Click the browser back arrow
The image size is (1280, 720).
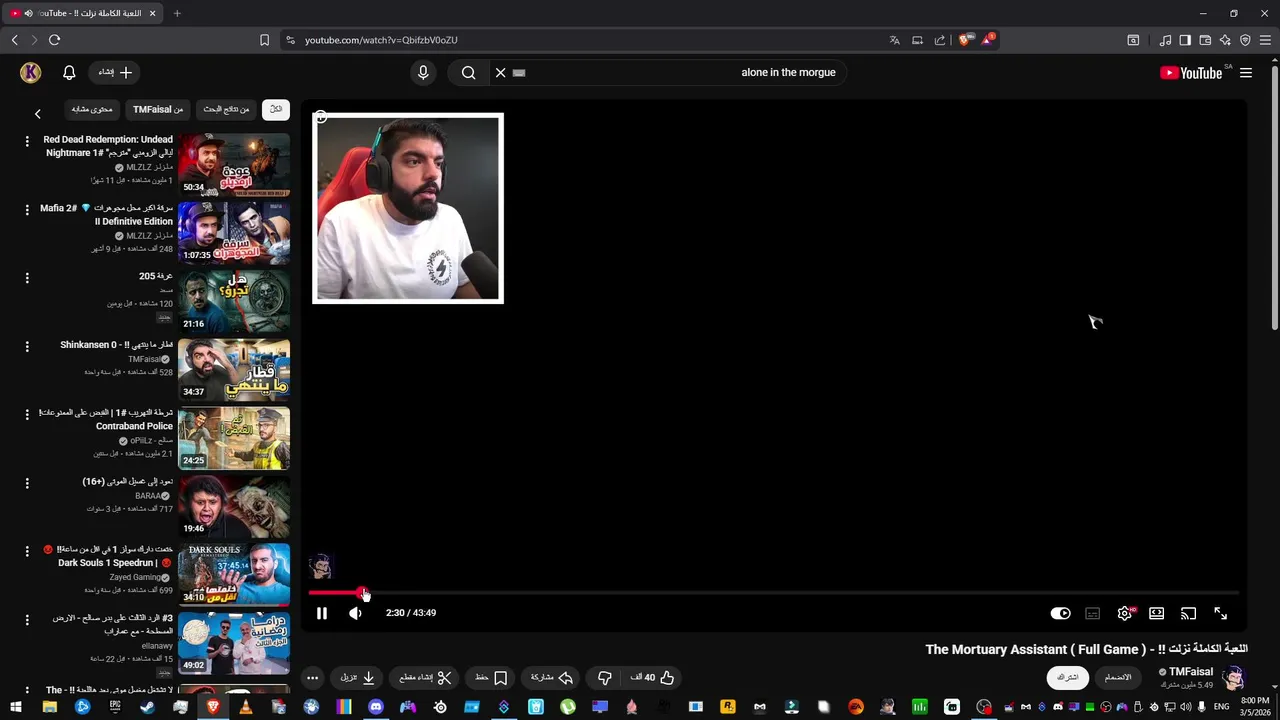coord(14,40)
